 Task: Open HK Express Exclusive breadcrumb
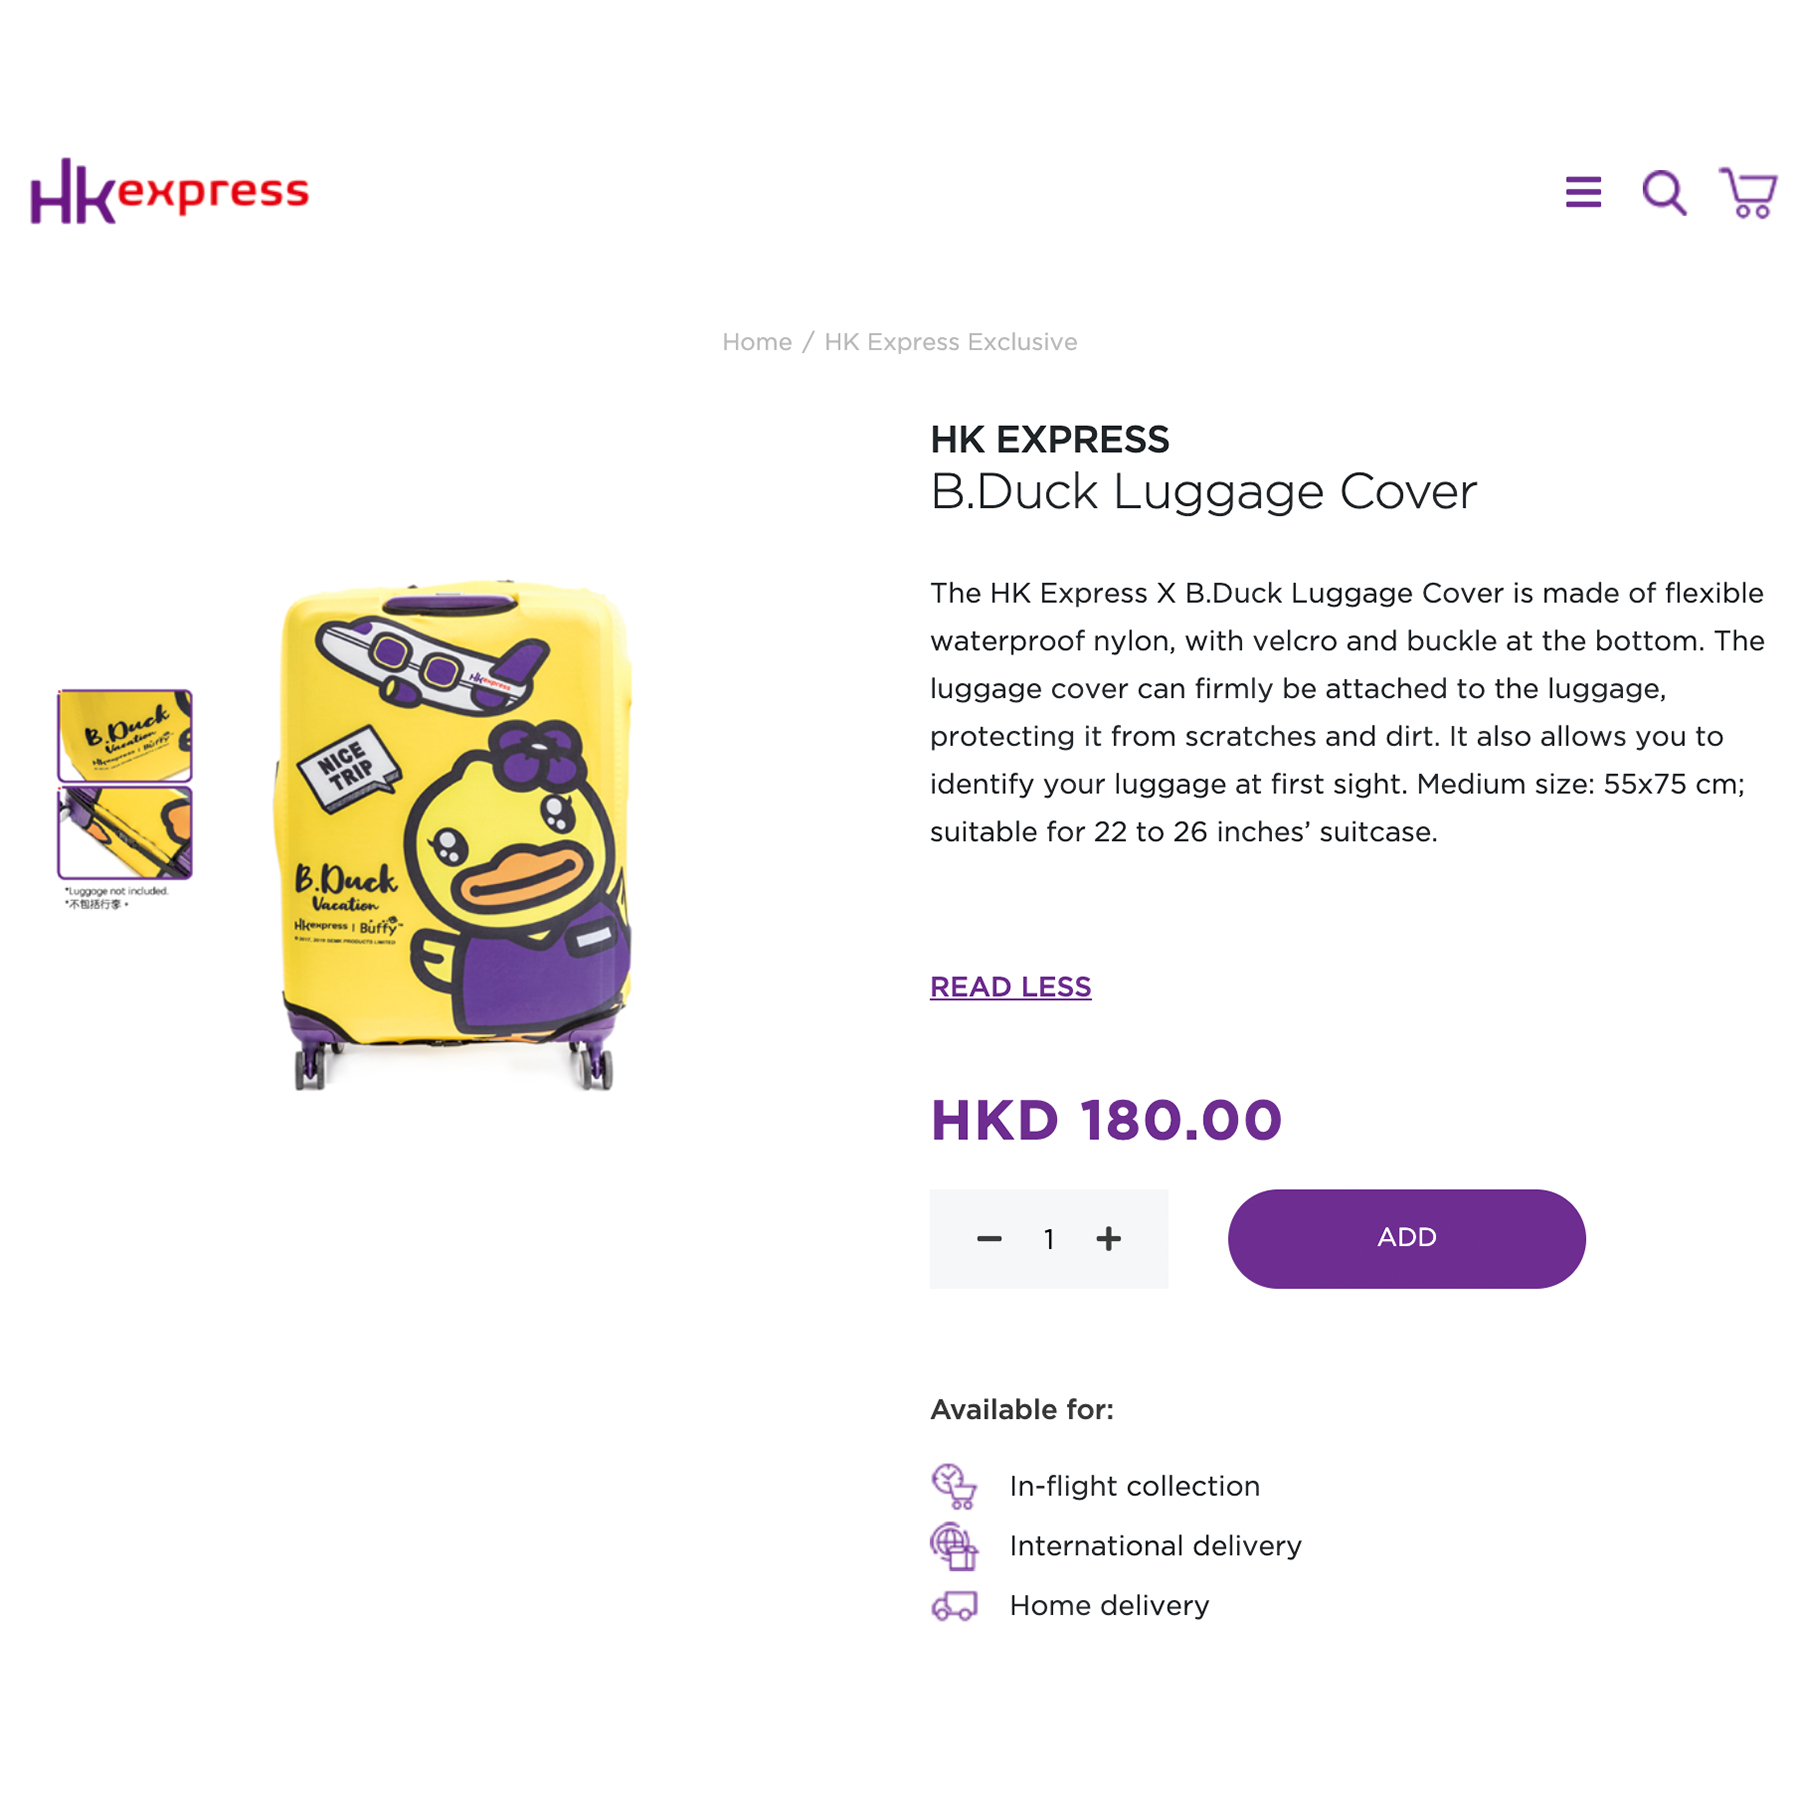[x=951, y=342]
